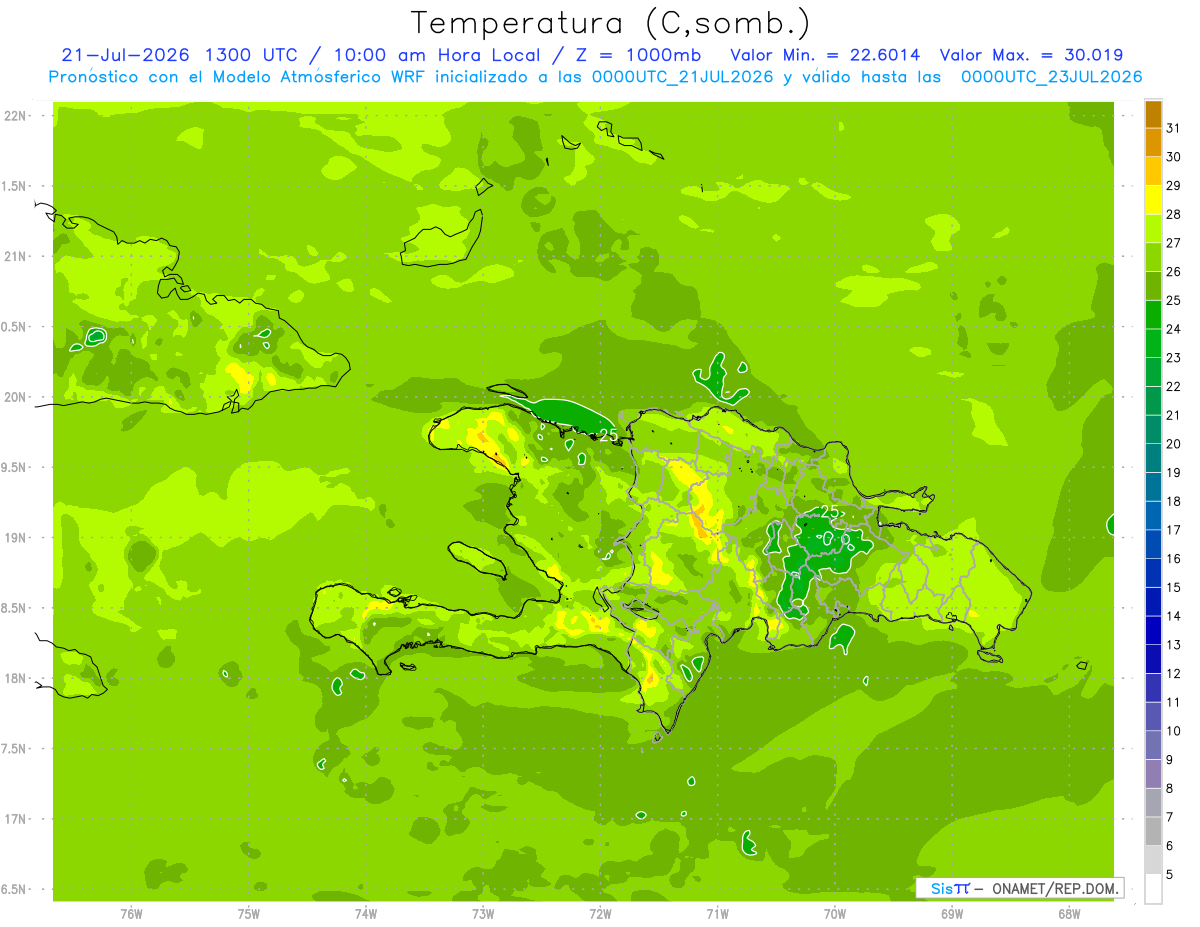Screen dimensions: 1200x927
Task: Click the '72W' longitude label
Action: point(600,913)
